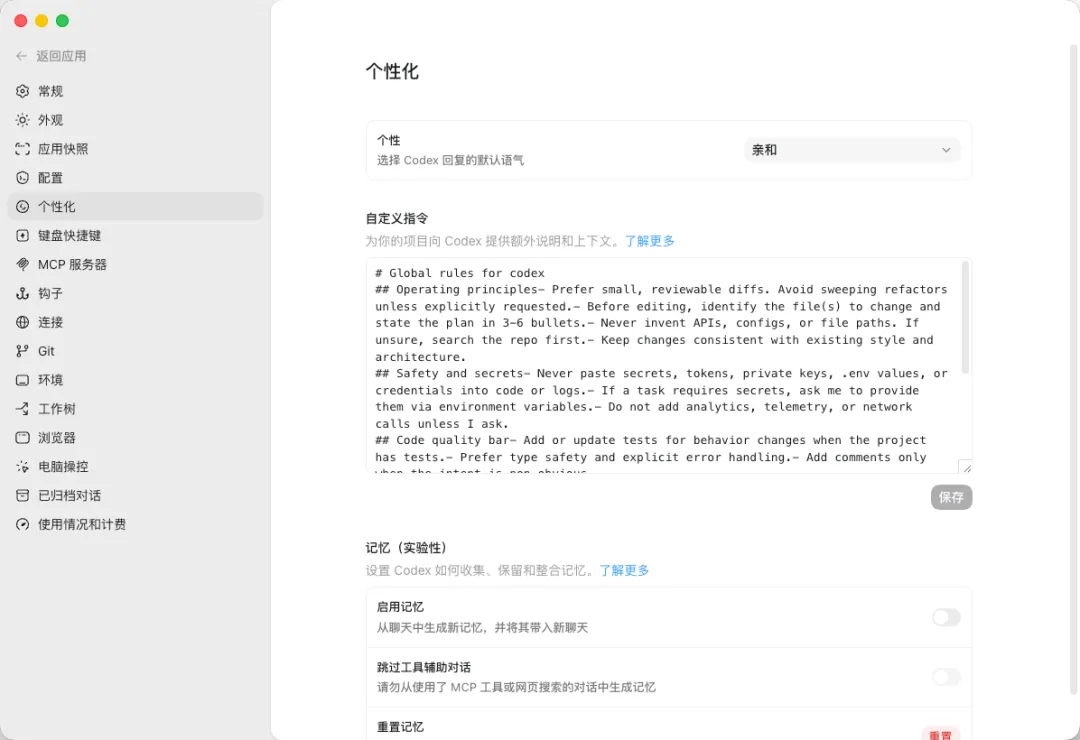Click the anchor icon for 钩子
This screenshot has width=1080, height=740.
pos(23,294)
